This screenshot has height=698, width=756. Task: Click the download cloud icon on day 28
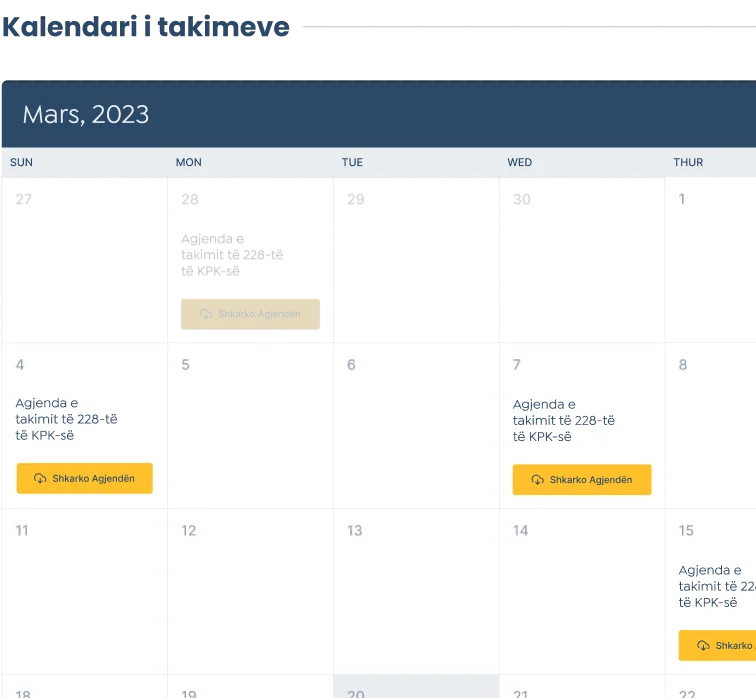tap(206, 314)
